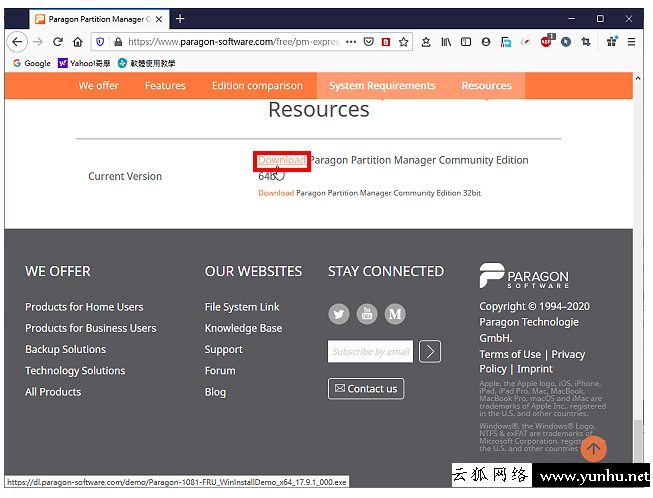Open Blog link in footer
653x498 pixels.
215,392
